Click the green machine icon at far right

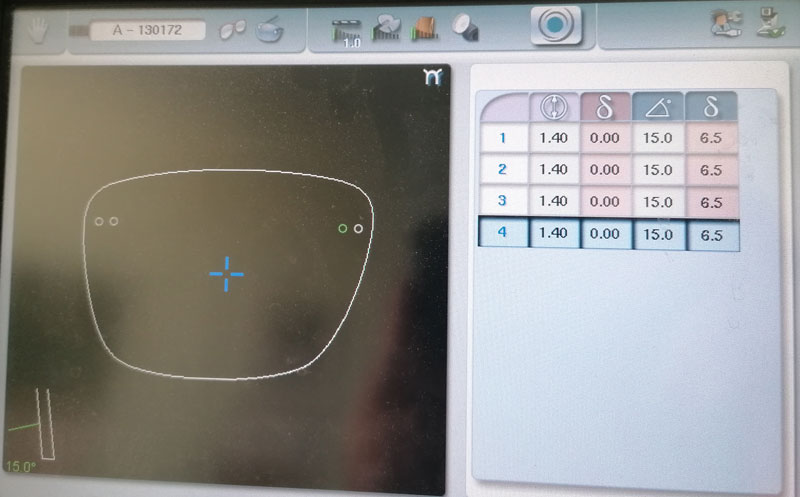768,27
